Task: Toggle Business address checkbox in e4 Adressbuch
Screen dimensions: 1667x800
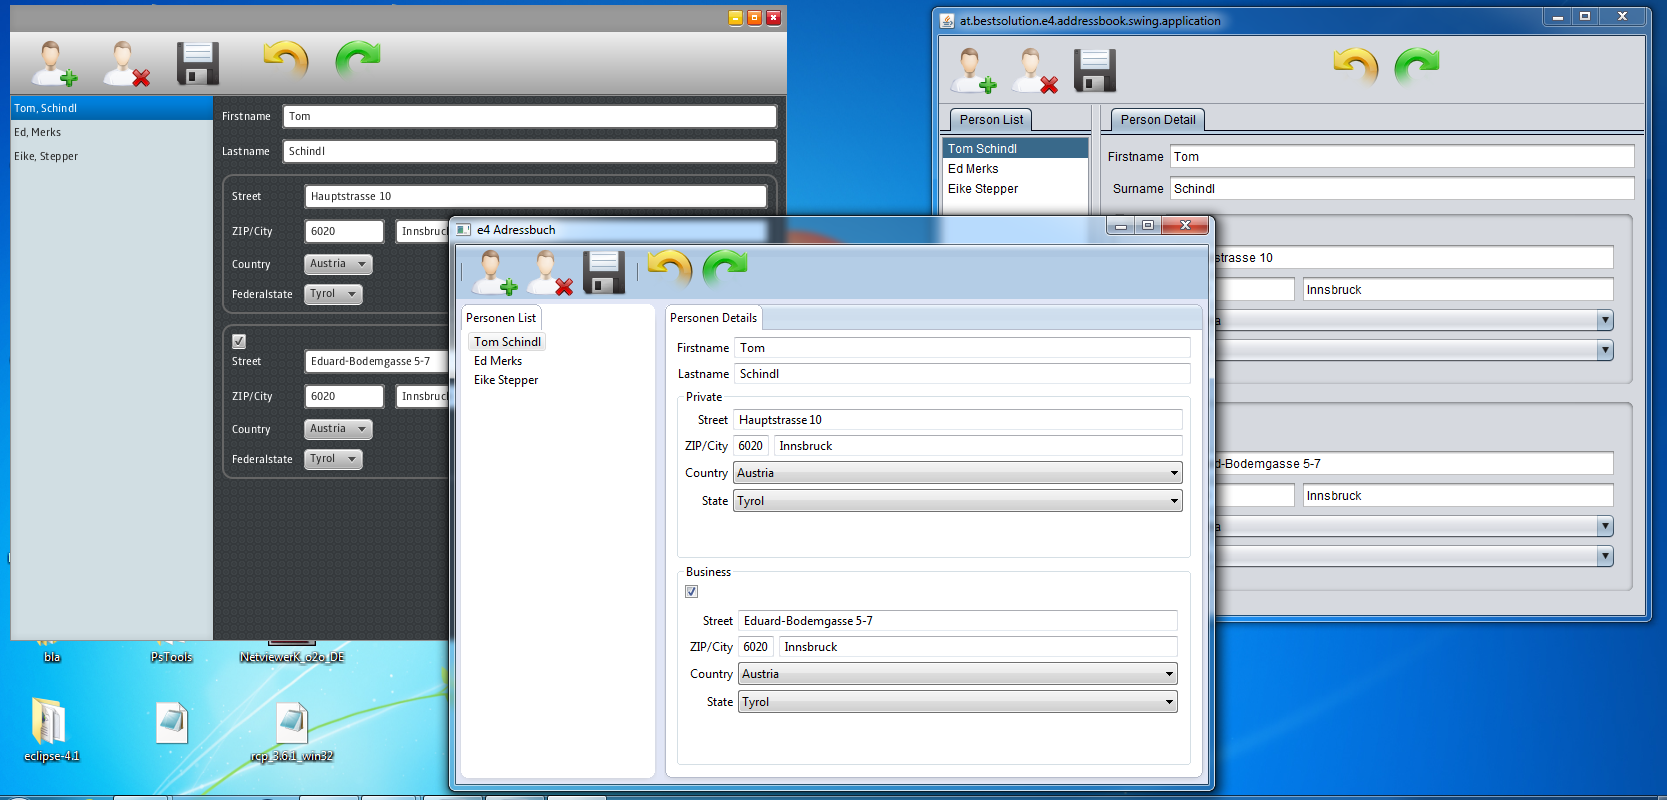Action: coord(691,592)
